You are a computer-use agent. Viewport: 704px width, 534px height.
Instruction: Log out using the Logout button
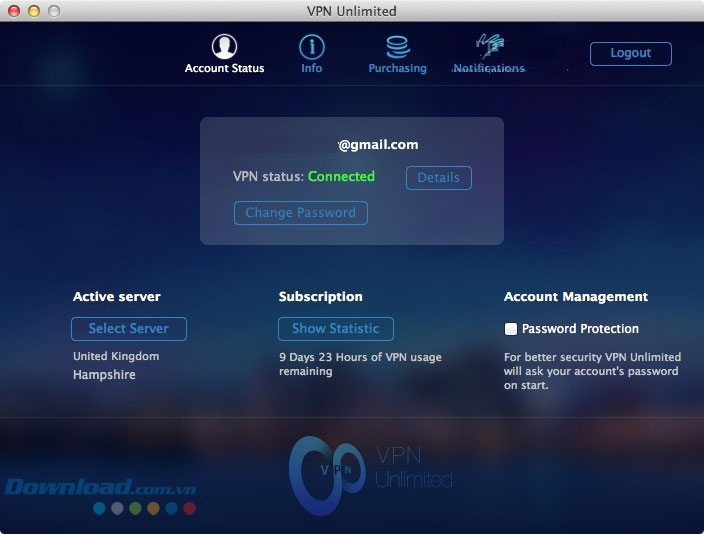pyautogui.click(x=630, y=53)
